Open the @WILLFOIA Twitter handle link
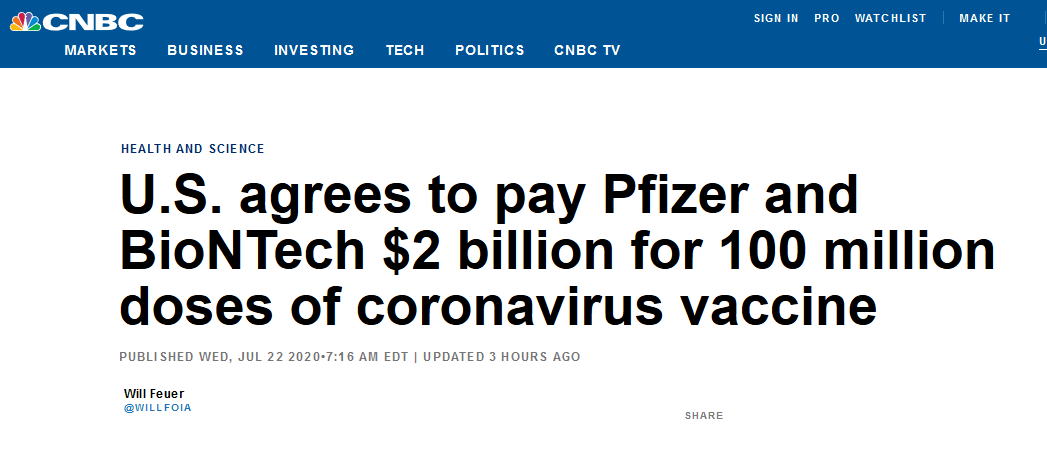 click(158, 408)
